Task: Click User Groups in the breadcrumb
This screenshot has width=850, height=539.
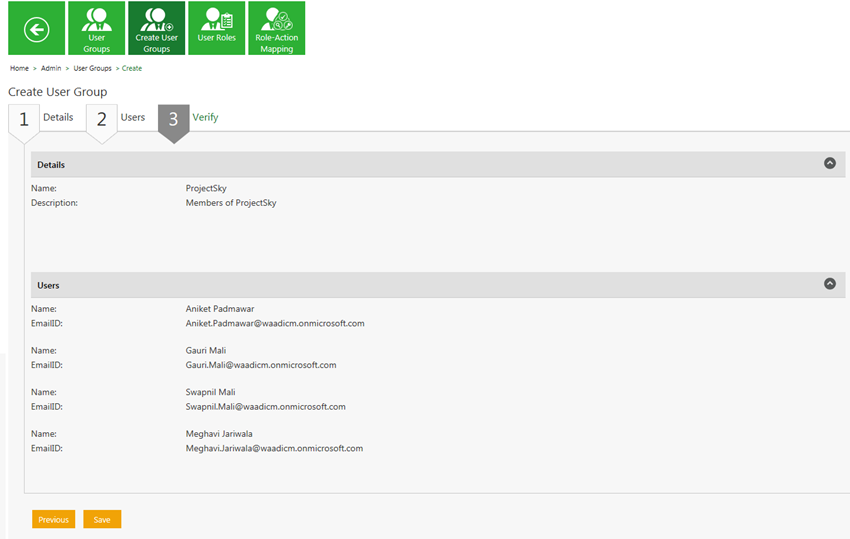Action: [x=92, y=68]
